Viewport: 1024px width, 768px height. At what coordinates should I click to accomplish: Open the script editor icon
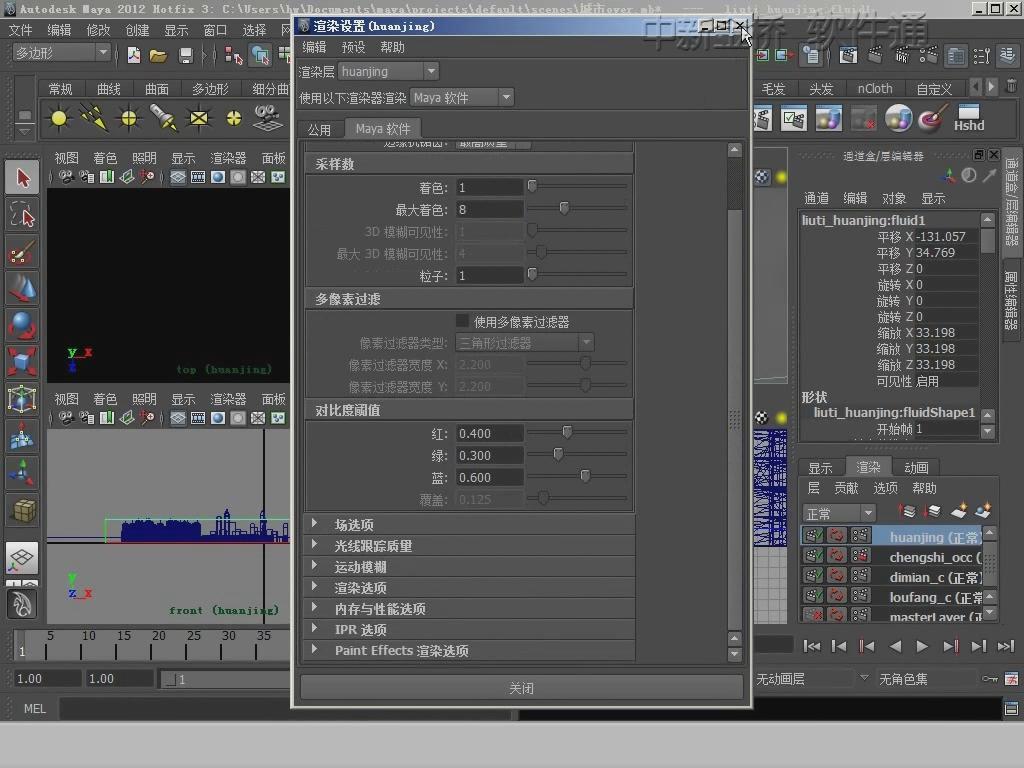click(1011, 709)
